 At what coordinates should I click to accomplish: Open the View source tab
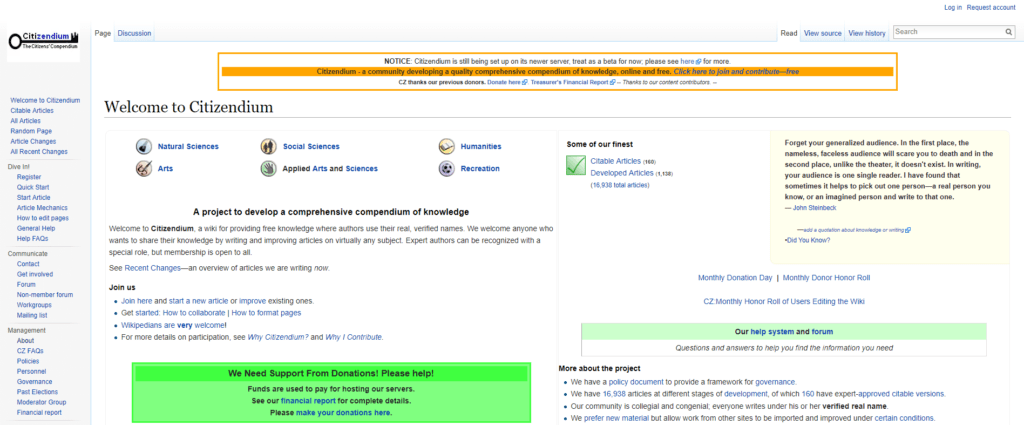coord(823,33)
